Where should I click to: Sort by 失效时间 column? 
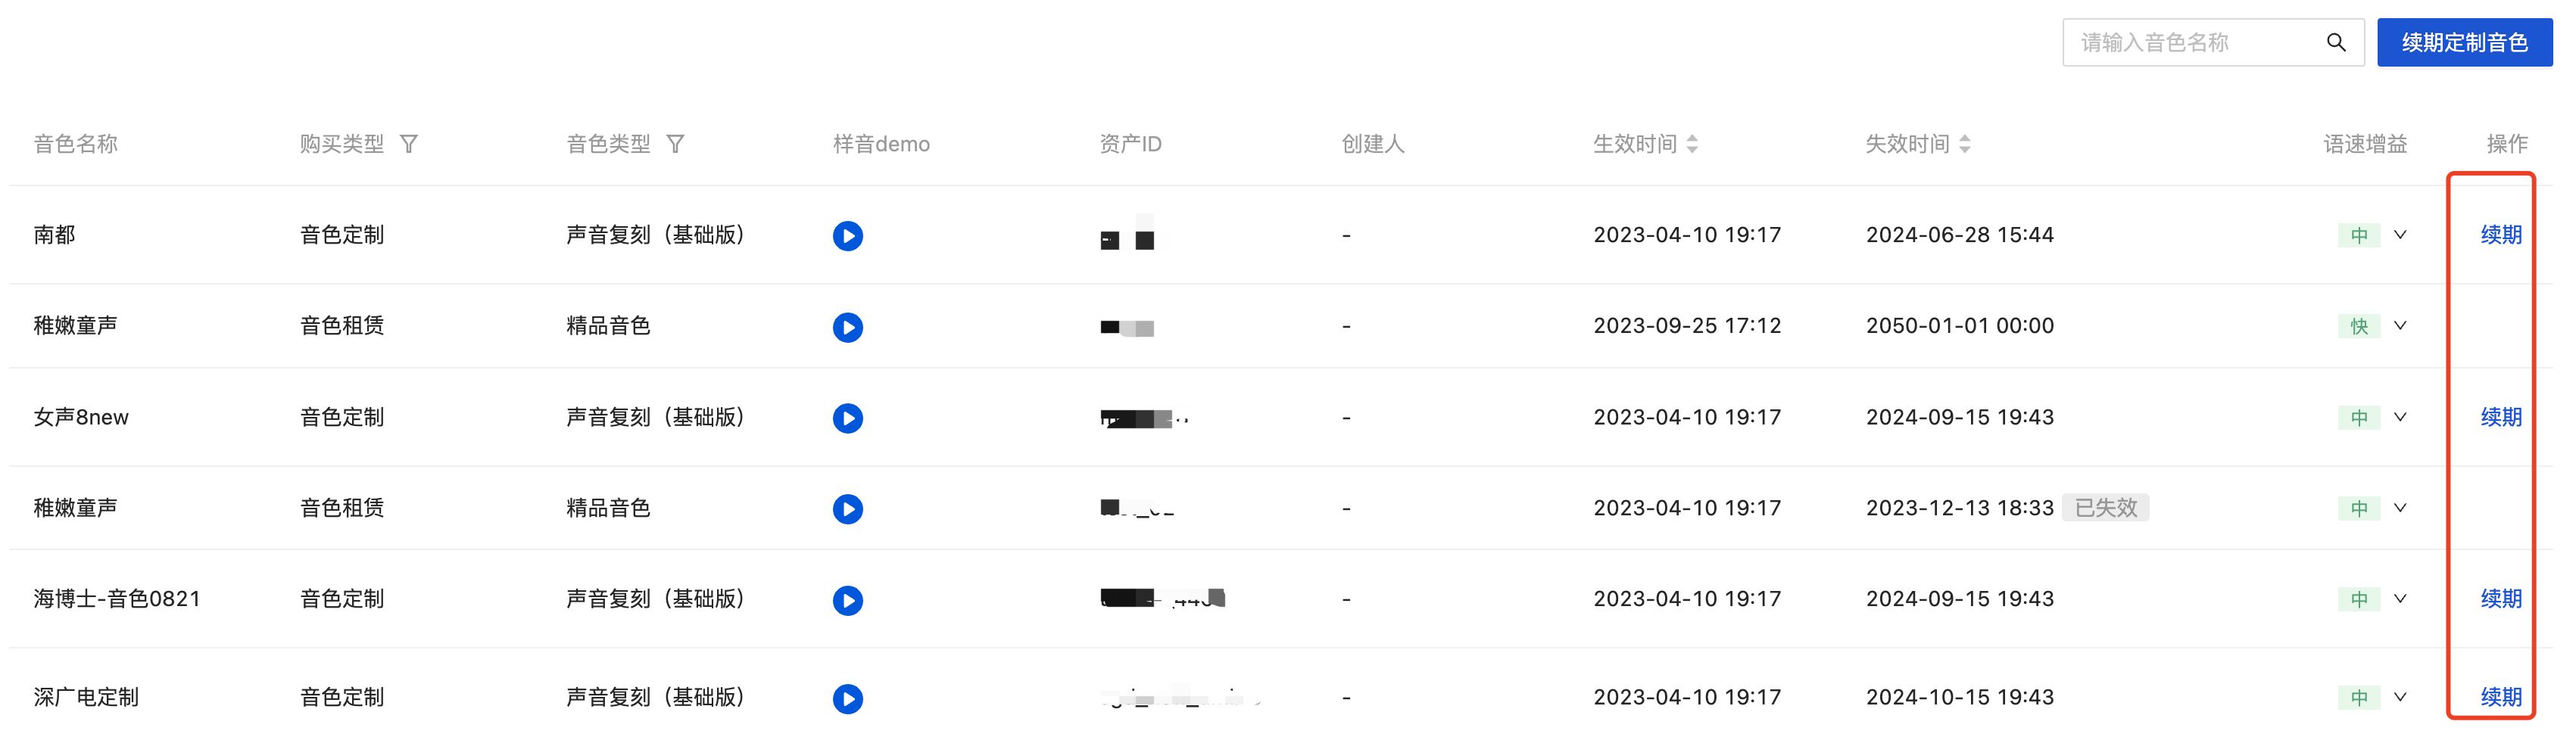click(x=1965, y=144)
